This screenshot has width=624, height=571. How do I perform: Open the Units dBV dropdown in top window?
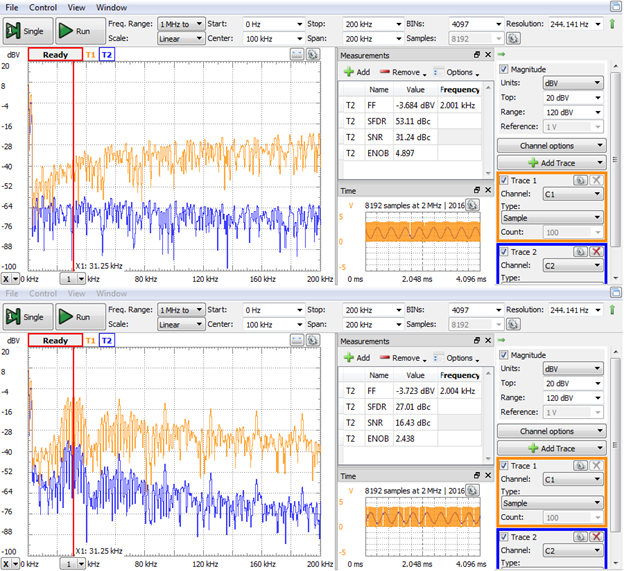(x=573, y=83)
